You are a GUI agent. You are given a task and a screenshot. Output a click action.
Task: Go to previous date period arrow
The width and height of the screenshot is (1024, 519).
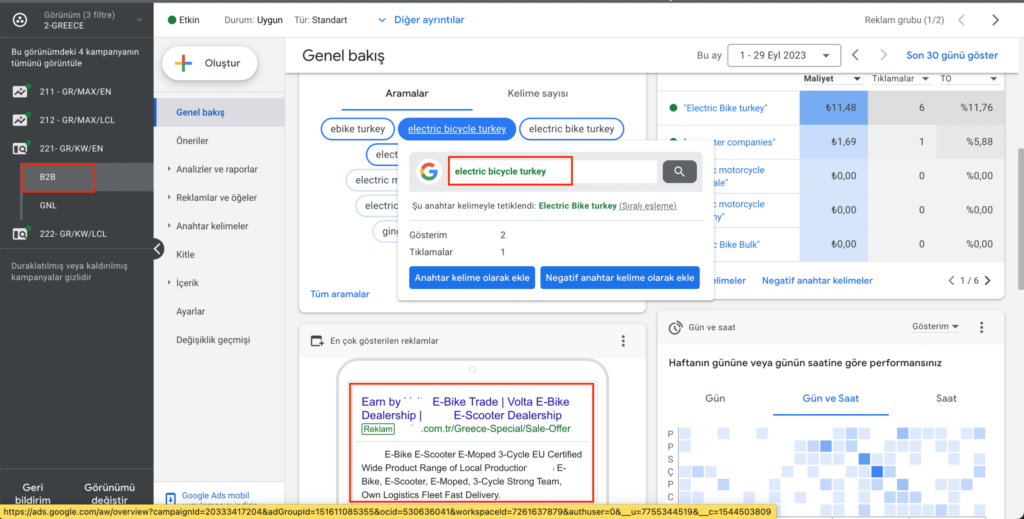(x=856, y=55)
